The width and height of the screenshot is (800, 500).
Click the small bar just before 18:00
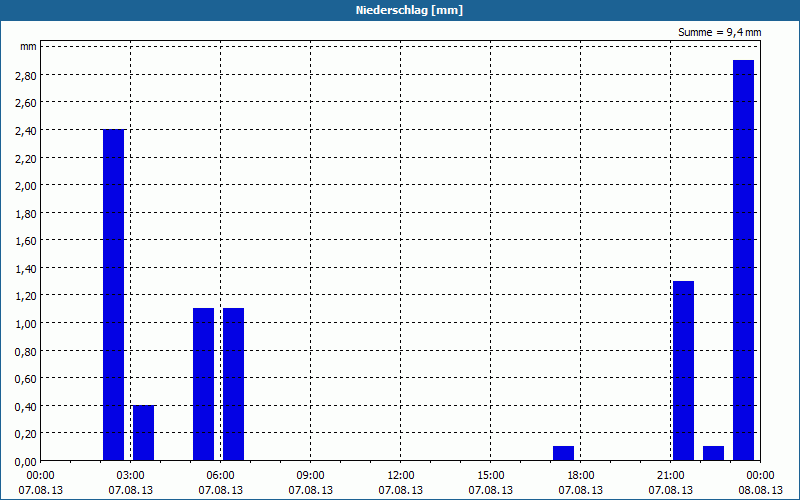tap(564, 454)
